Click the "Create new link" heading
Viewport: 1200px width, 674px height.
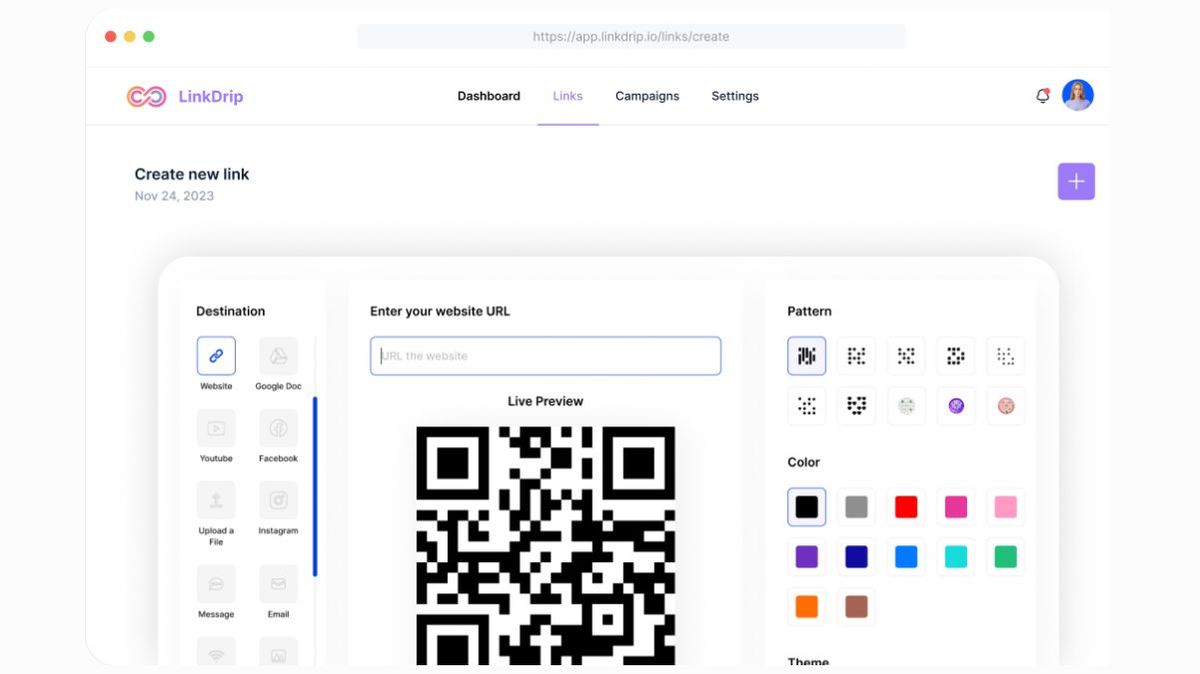click(192, 174)
